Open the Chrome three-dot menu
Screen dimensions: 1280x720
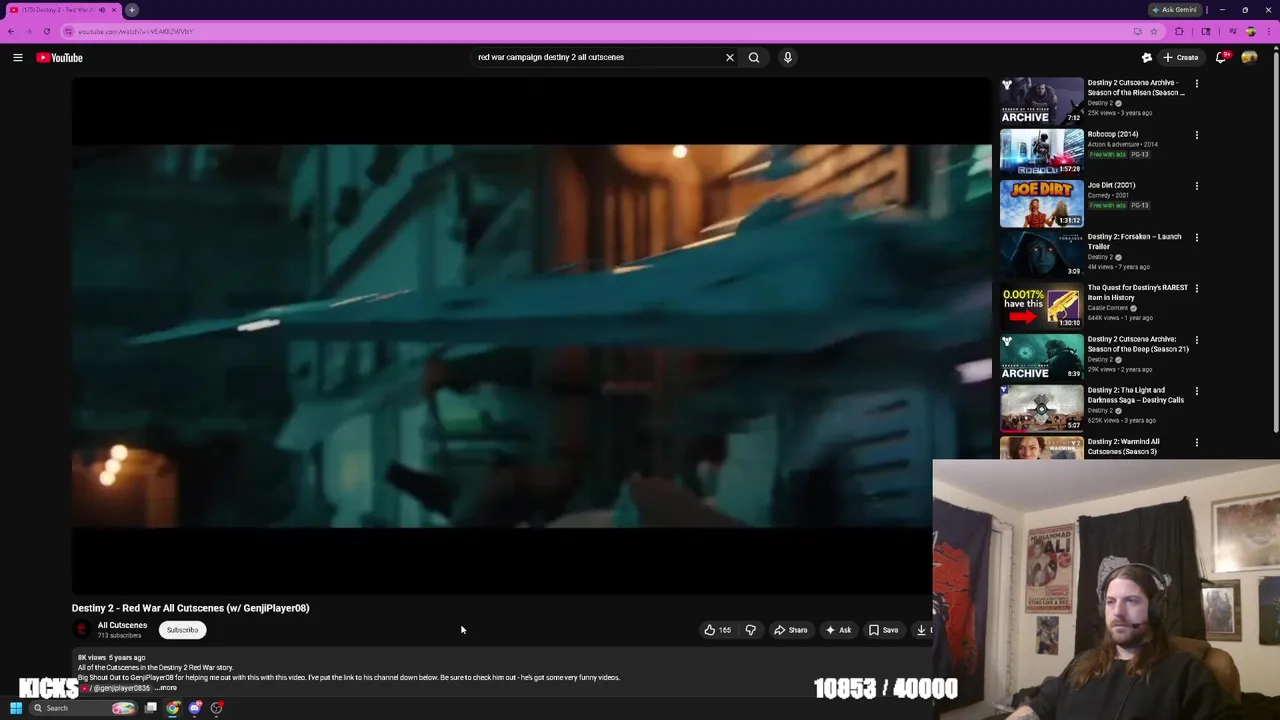1270,31
